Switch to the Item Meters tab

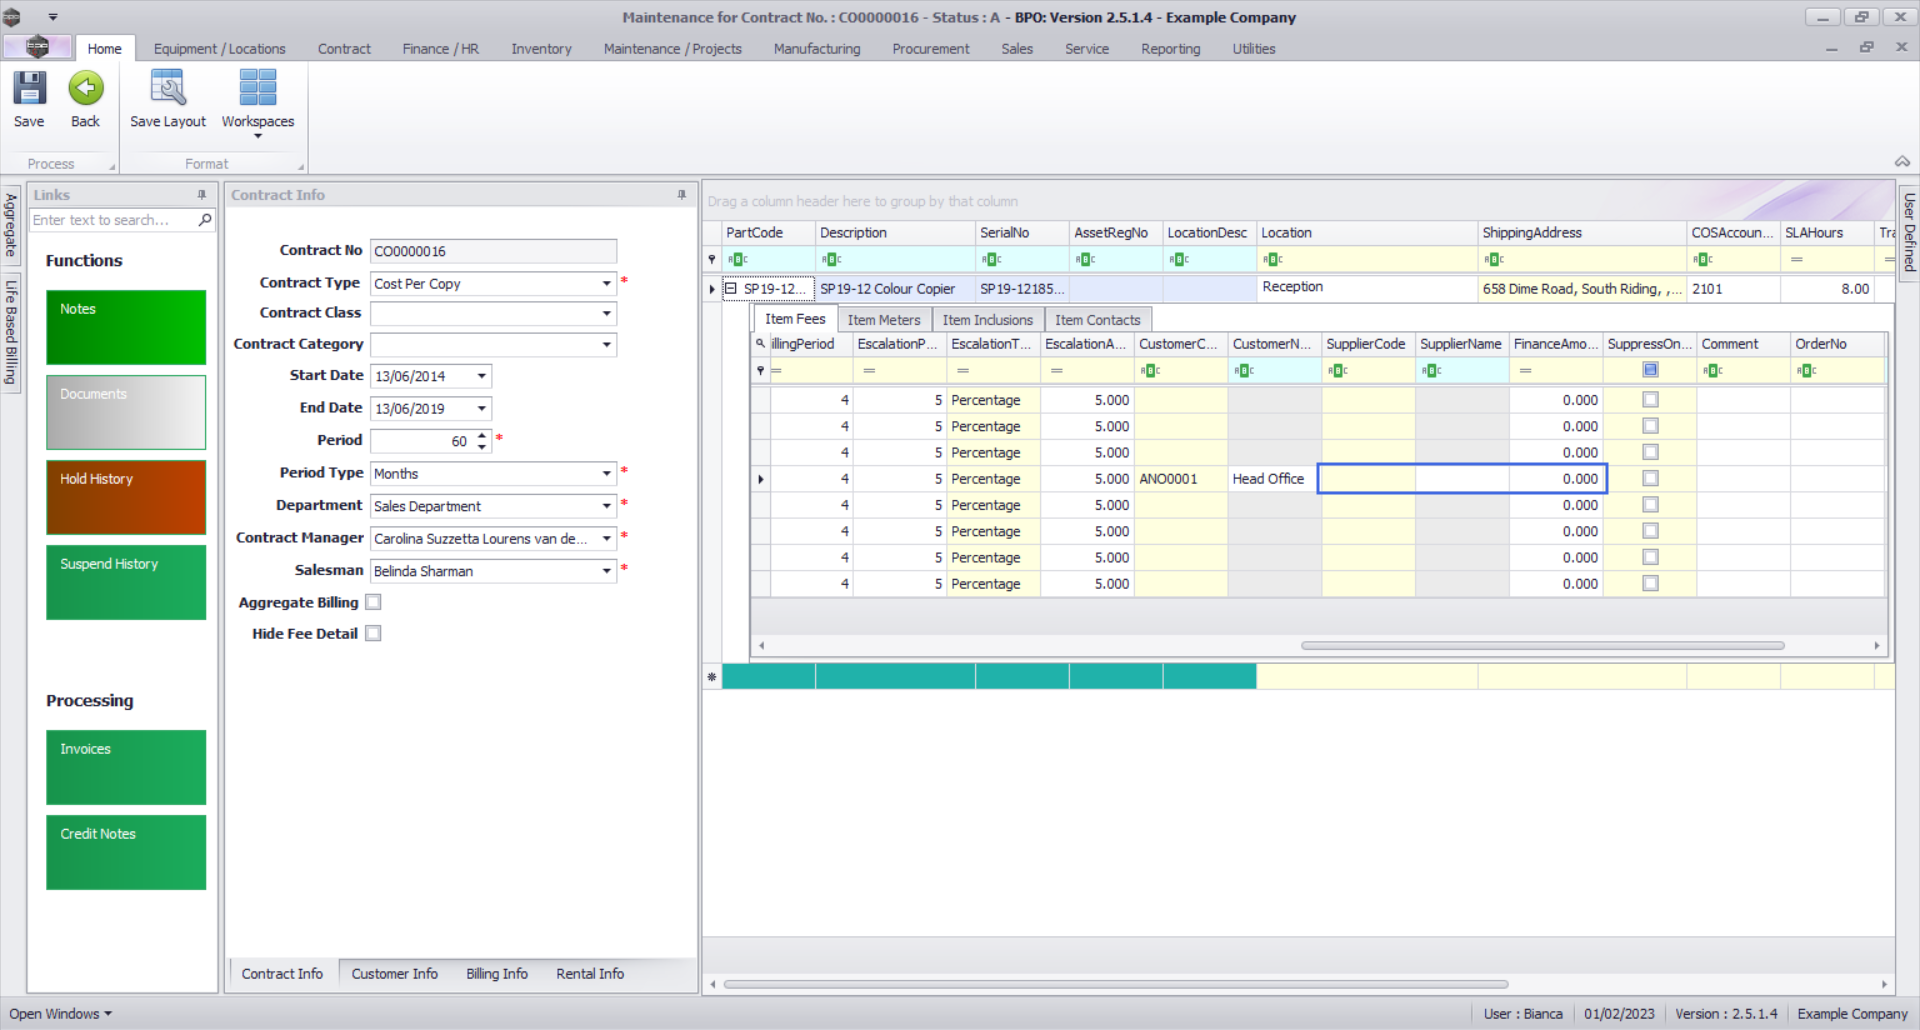click(x=883, y=320)
